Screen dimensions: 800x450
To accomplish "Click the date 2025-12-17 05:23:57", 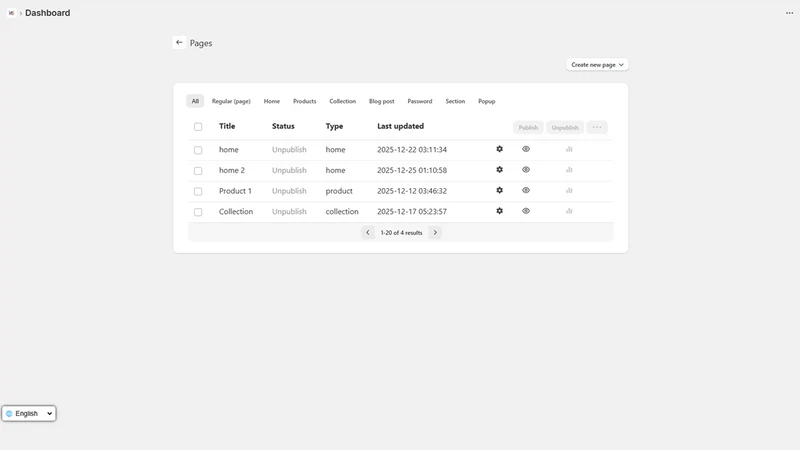I will (x=412, y=211).
